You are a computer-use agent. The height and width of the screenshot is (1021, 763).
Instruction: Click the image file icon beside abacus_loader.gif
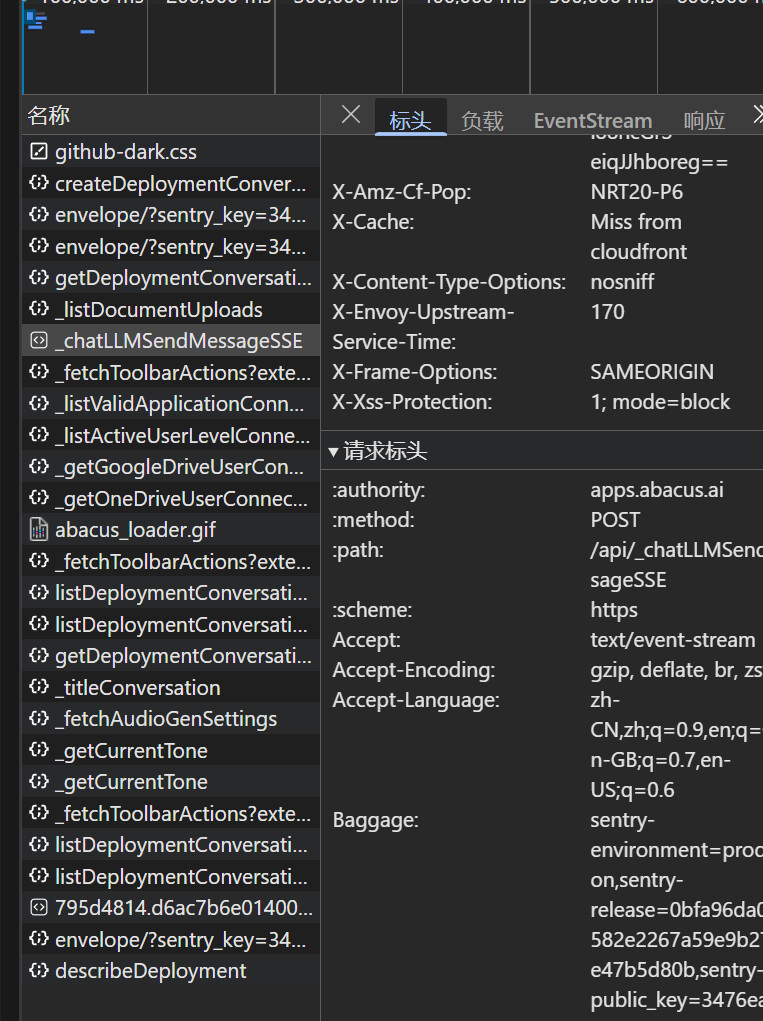click(x=39, y=530)
